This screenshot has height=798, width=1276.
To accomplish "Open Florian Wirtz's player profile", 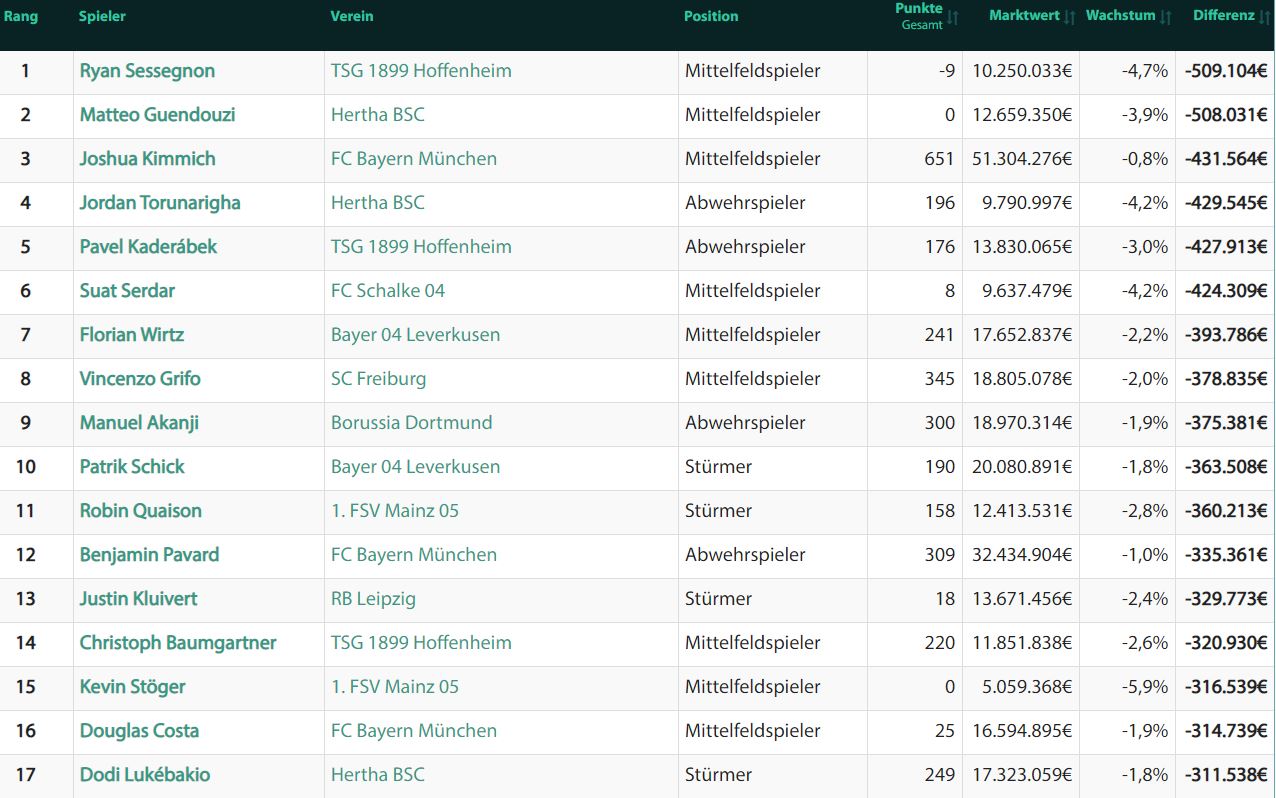I will coord(132,335).
